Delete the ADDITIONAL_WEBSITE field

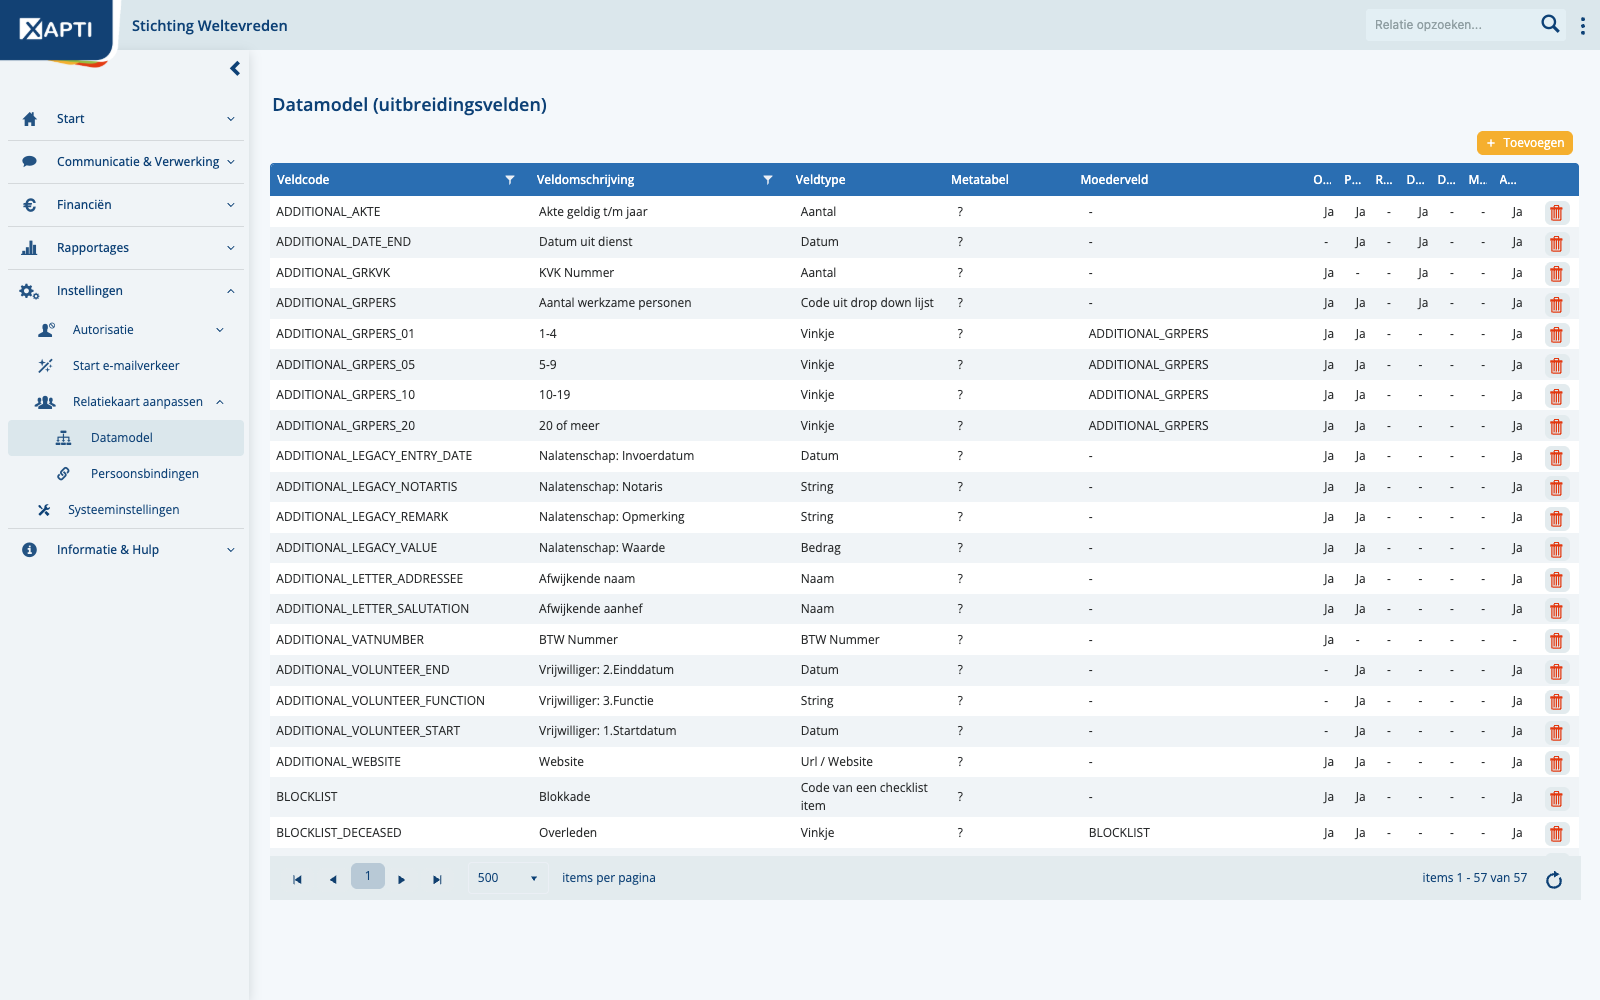(x=1556, y=764)
